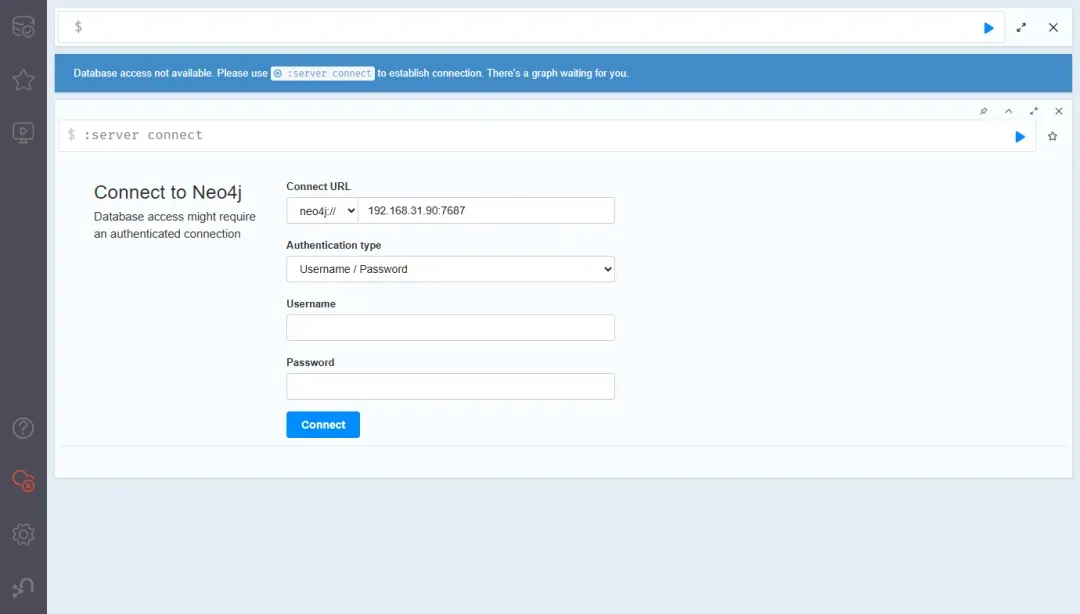
Task: Open the Authentication type dropdown
Action: tap(450, 269)
